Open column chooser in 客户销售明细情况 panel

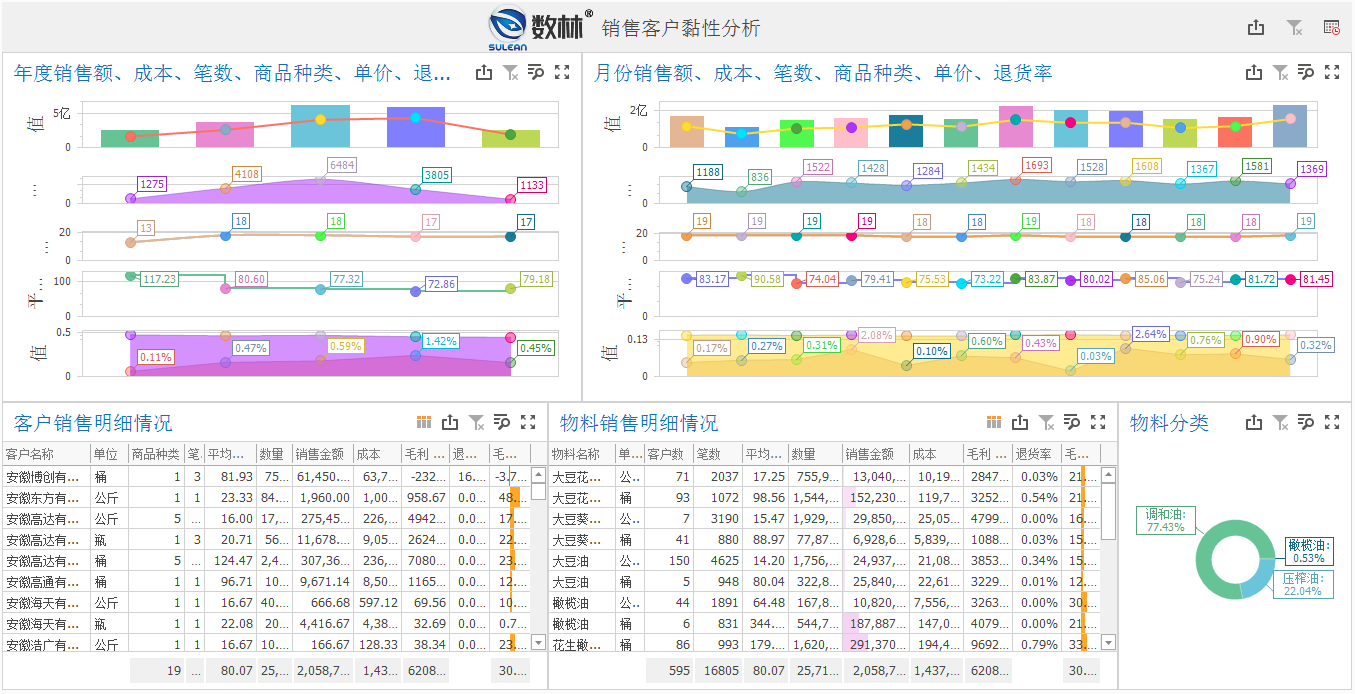(423, 422)
